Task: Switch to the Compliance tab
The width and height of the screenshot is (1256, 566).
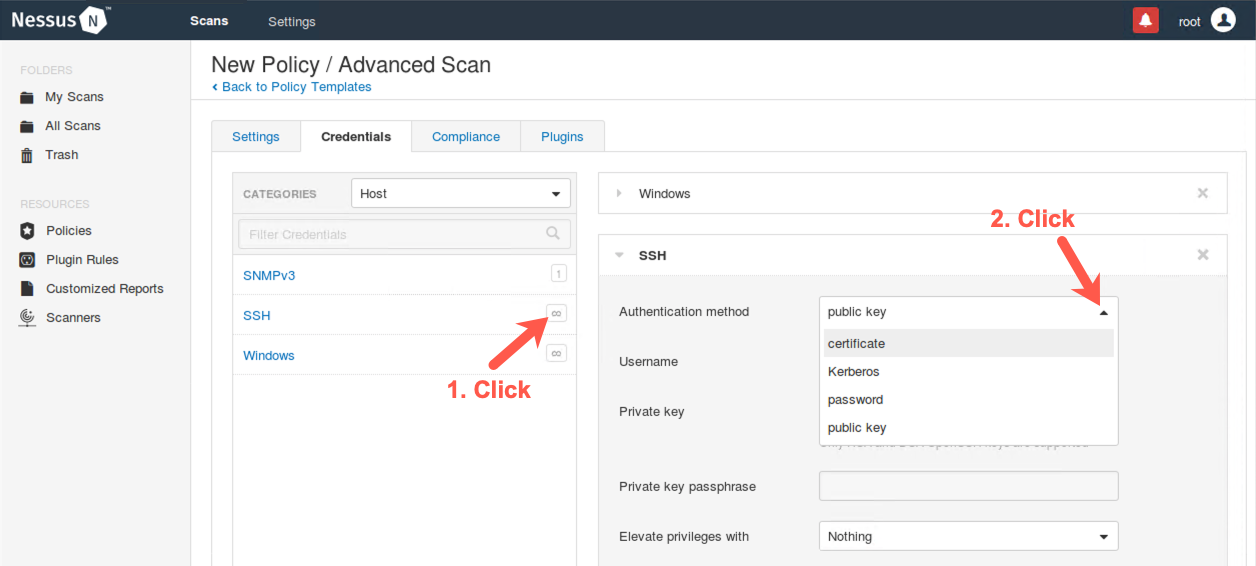Action: pyautogui.click(x=466, y=136)
